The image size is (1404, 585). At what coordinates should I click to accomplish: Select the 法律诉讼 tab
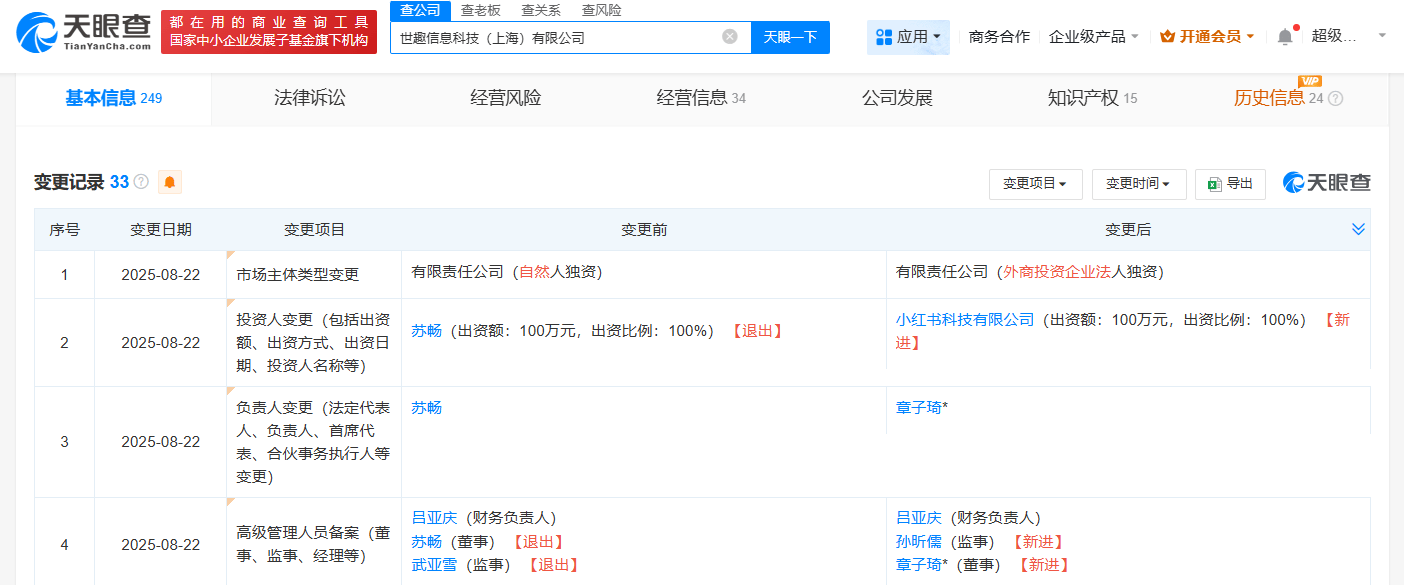click(x=310, y=98)
